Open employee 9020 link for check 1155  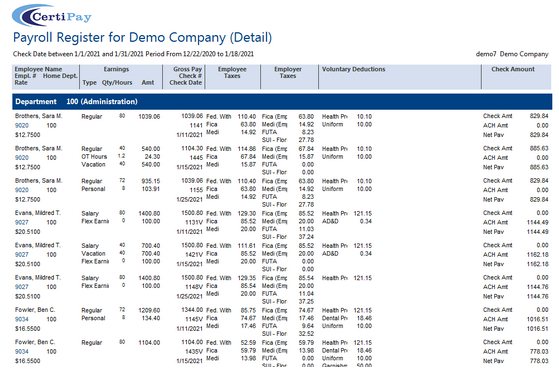click(22, 190)
